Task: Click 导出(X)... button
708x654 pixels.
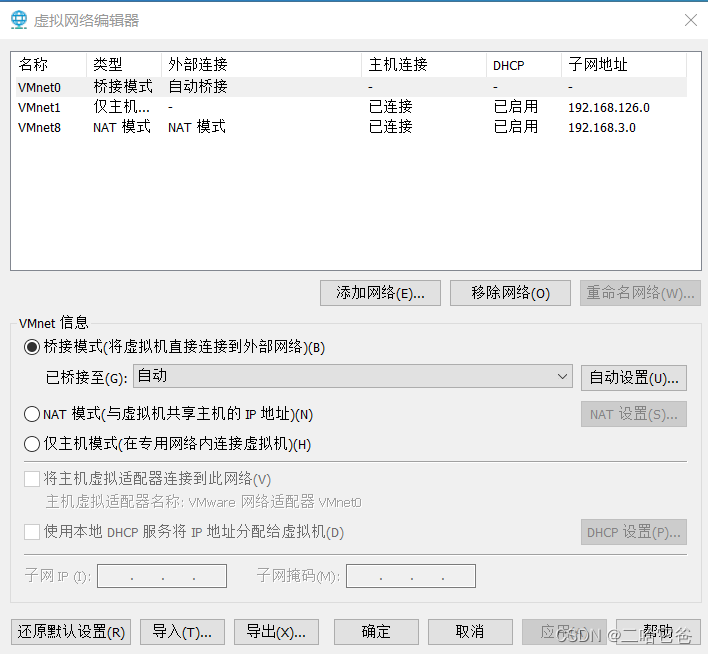Action: [276, 632]
